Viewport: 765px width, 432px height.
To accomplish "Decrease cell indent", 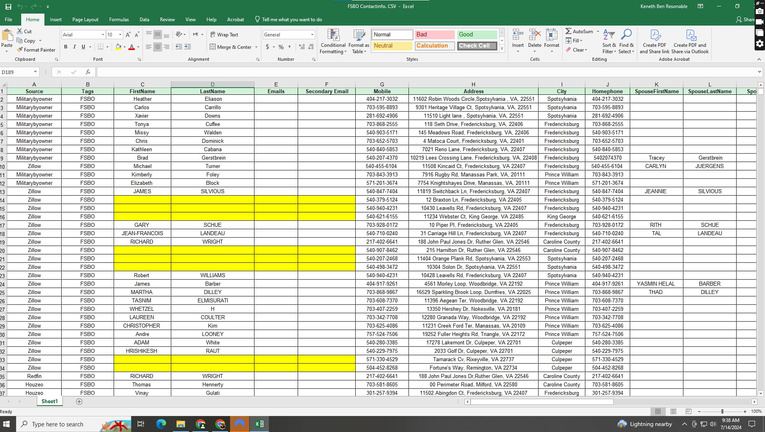I will tap(179, 47).
